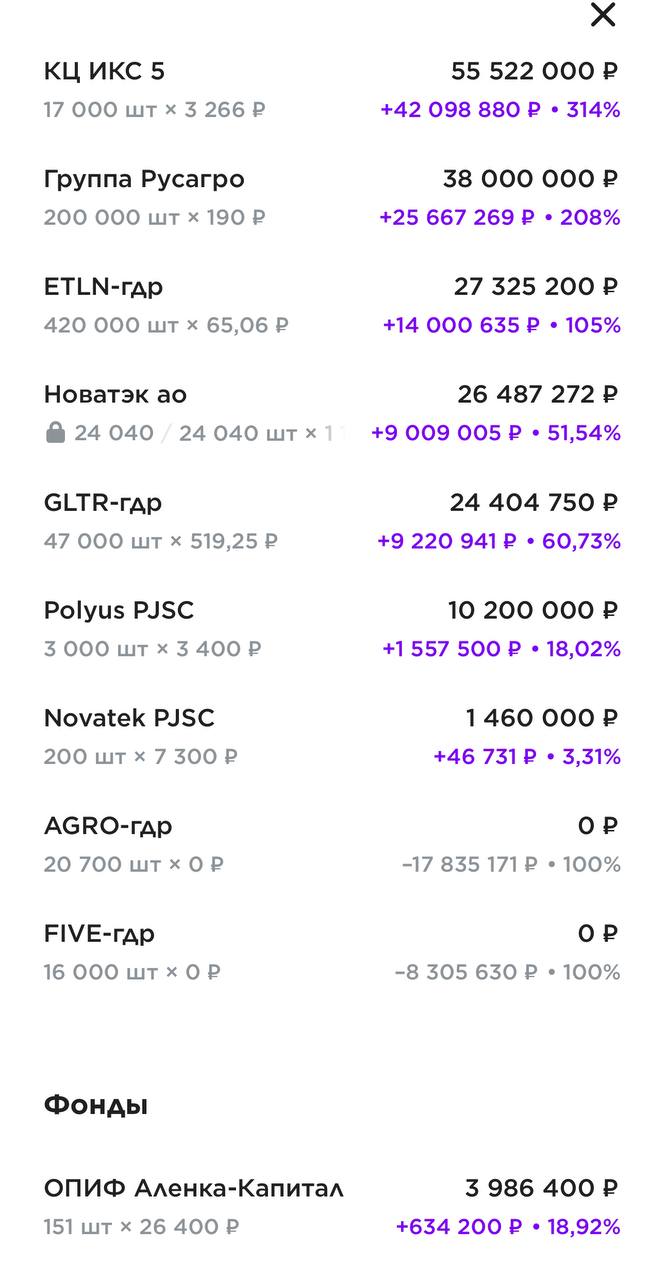Select the AGRO-гдр holding
Viewport: 665px width, 1280px height.
pos(108,827)
